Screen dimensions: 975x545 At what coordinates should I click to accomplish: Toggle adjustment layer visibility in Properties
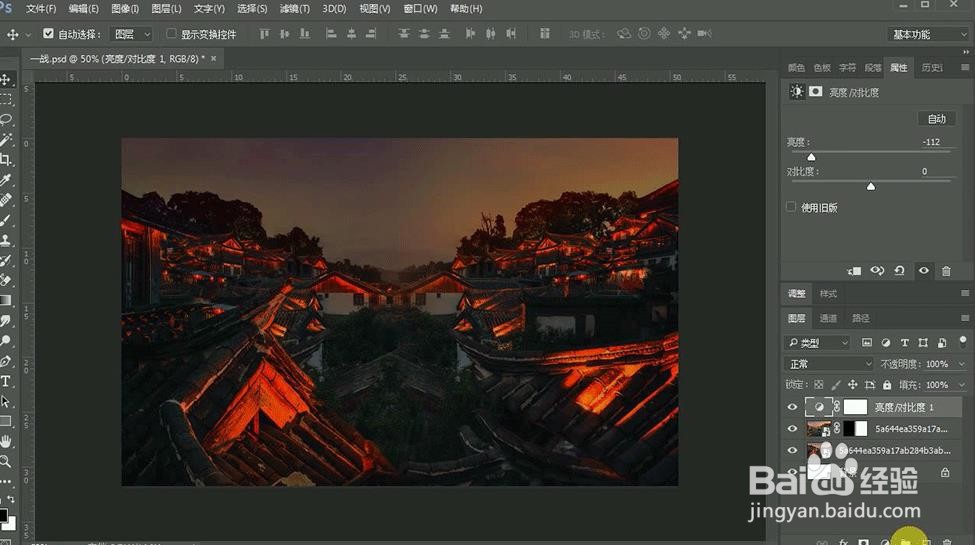923,271
